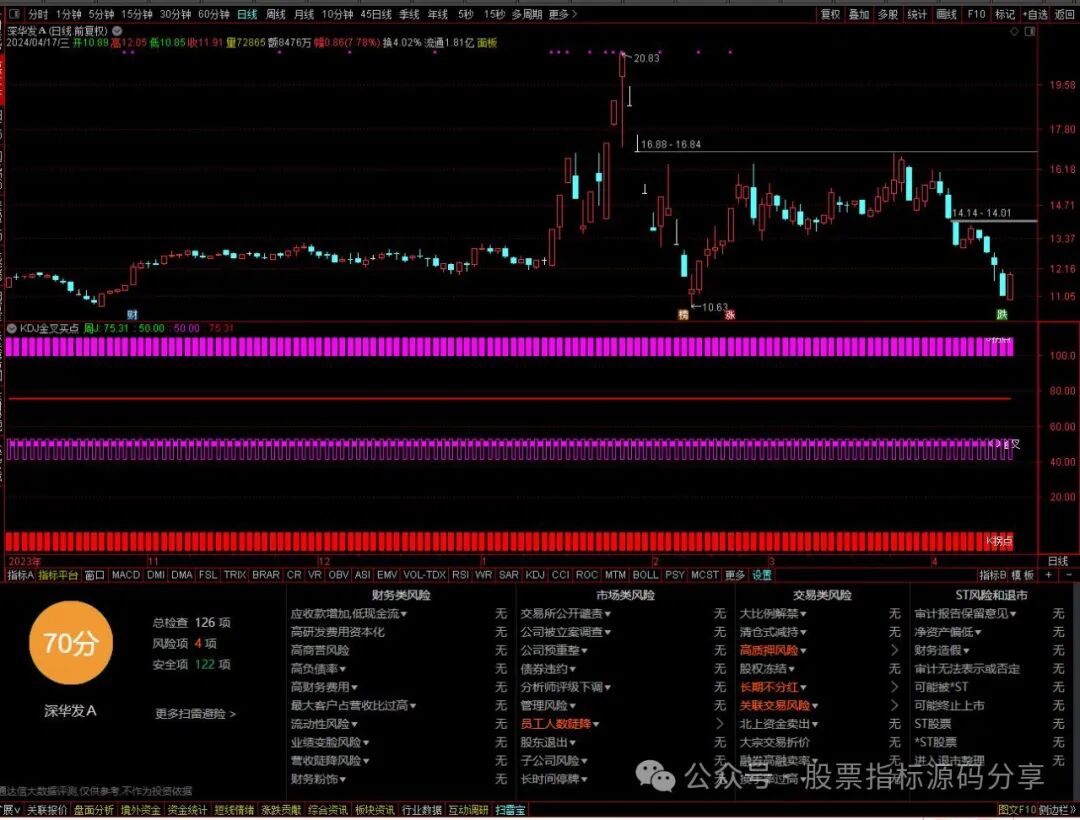Viewport: 1080px width, 820px height.
Task: Click the 统计 statistics button
Action: [917, 14]
